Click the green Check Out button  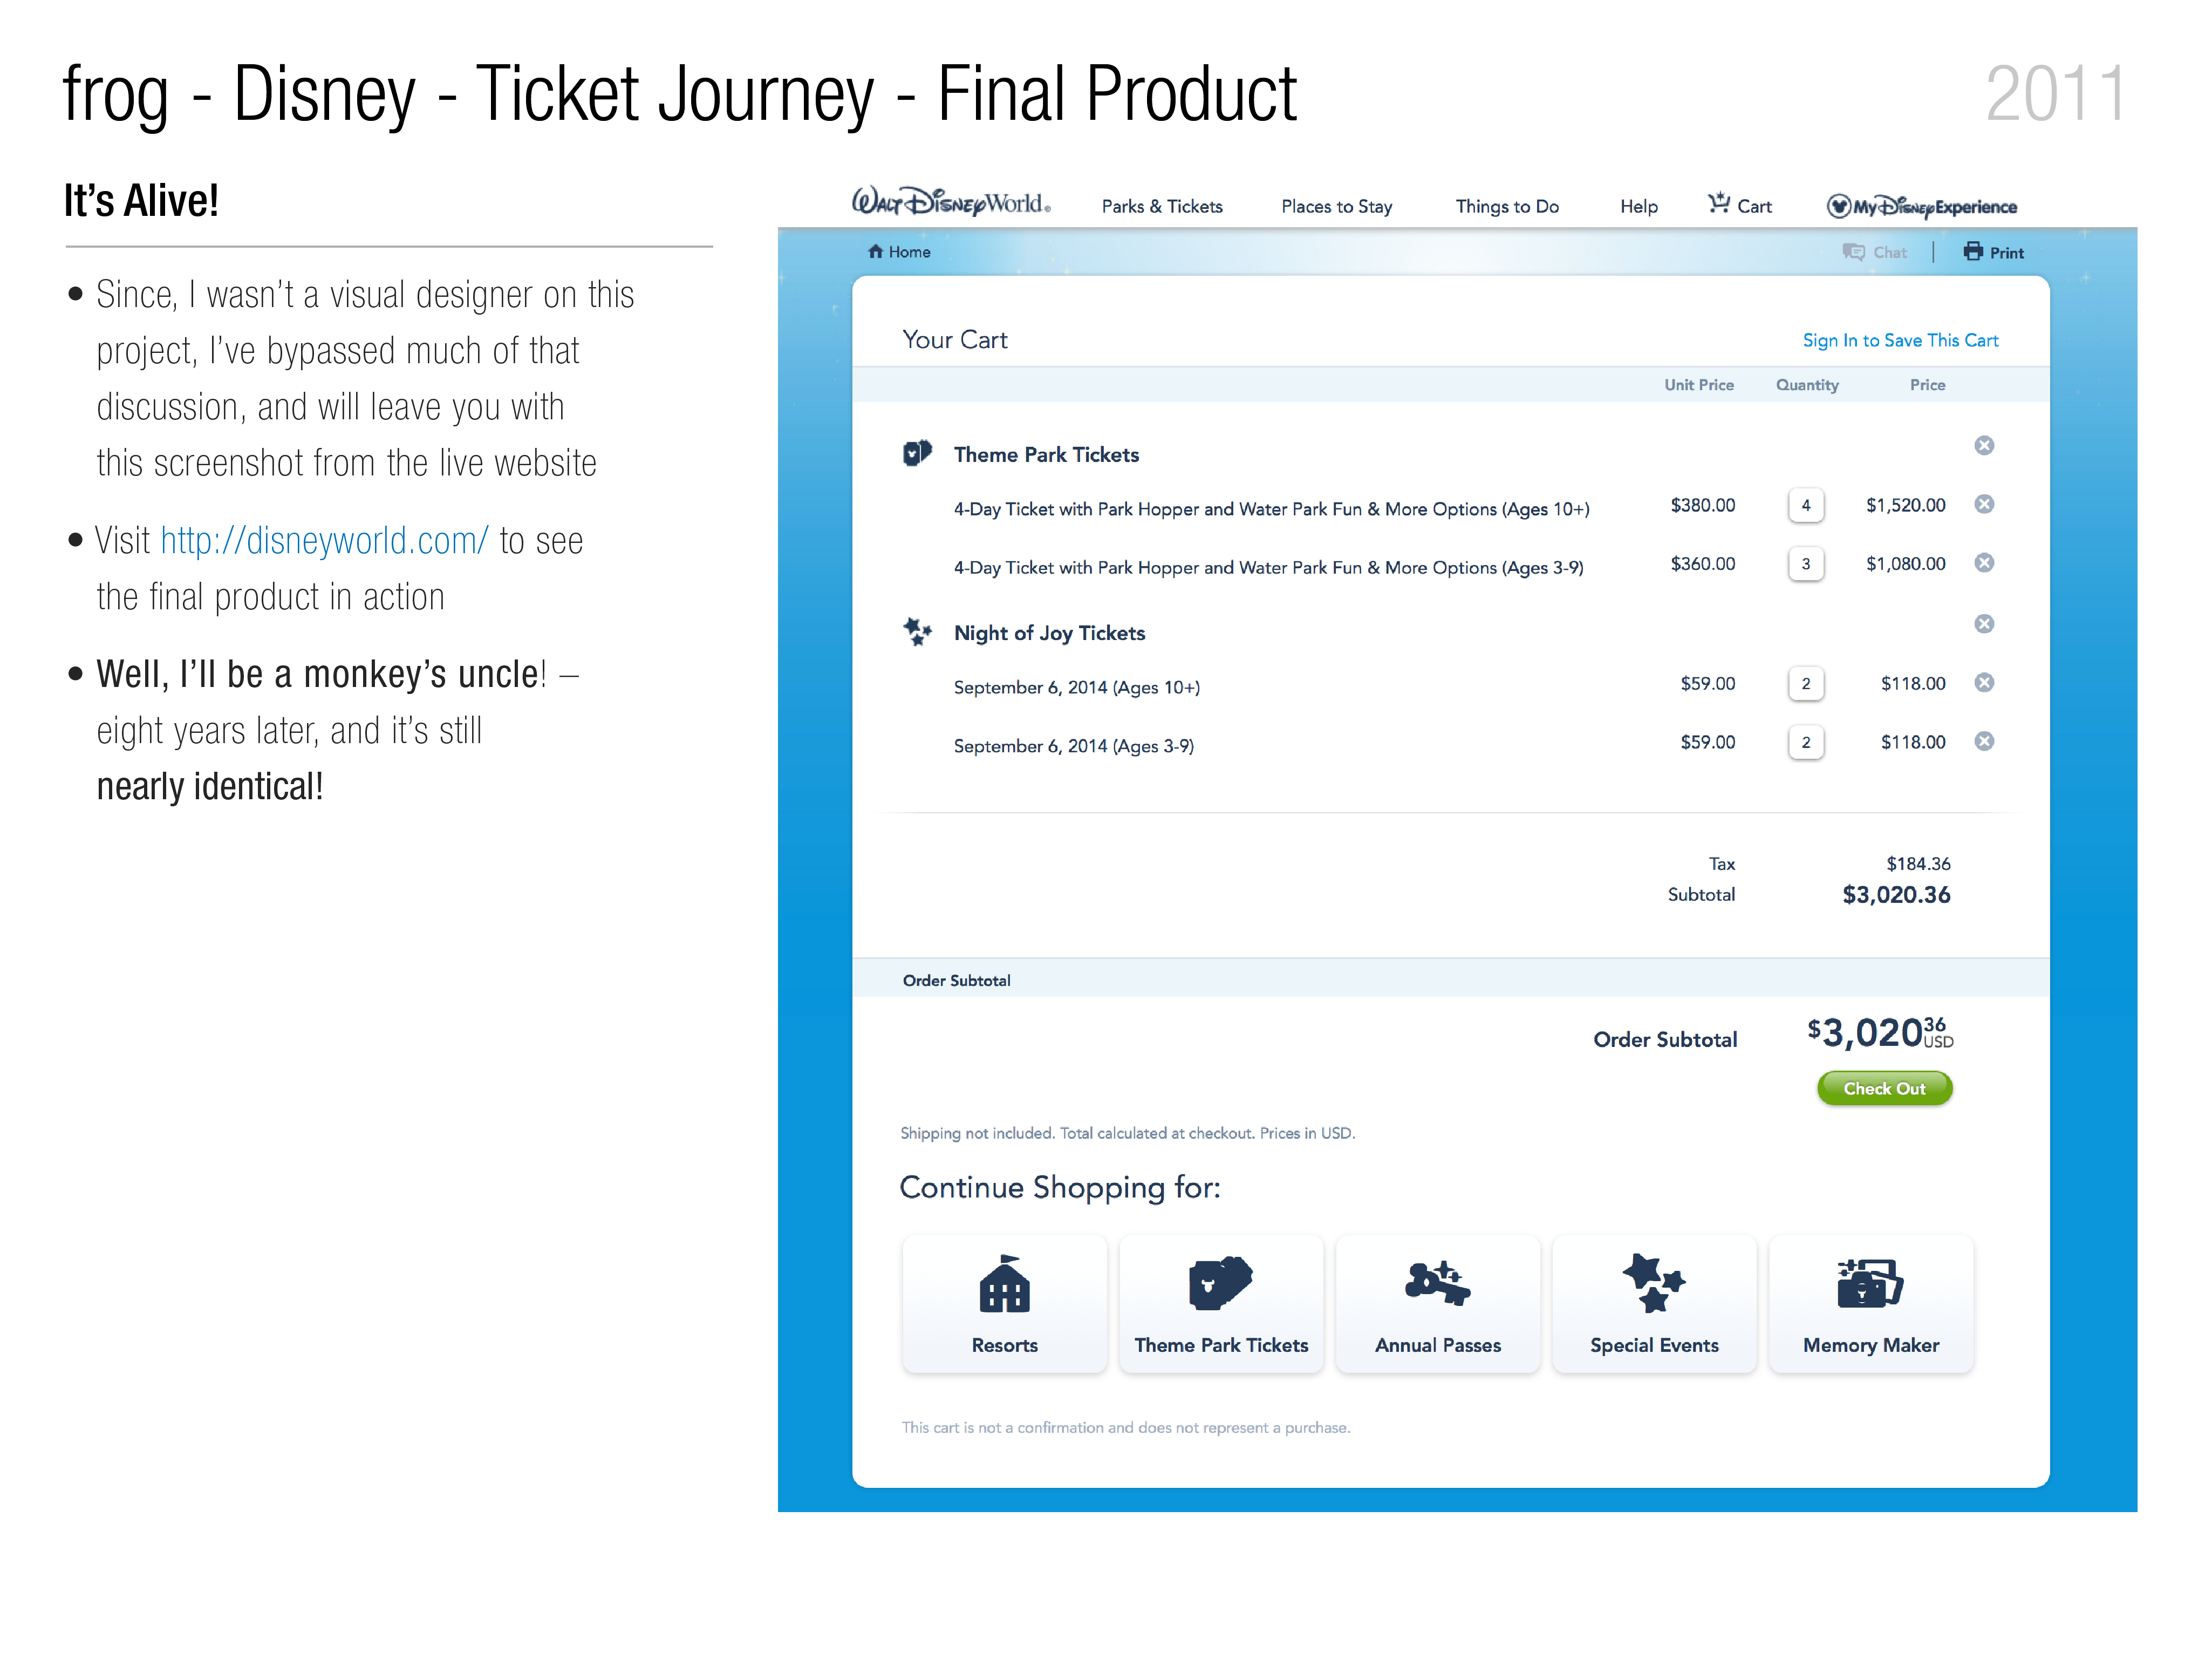1884,1088
